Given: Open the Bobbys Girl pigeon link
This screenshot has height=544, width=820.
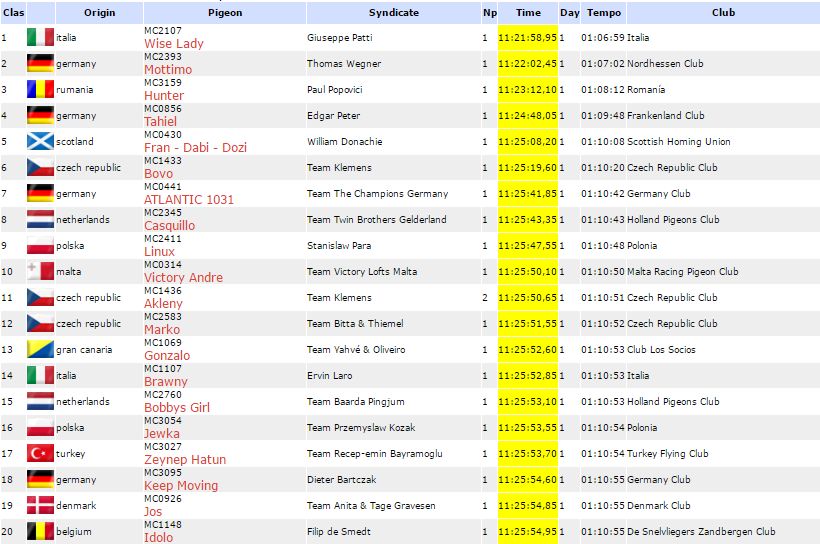Looking at the screenshot, I should coord(177,407).
